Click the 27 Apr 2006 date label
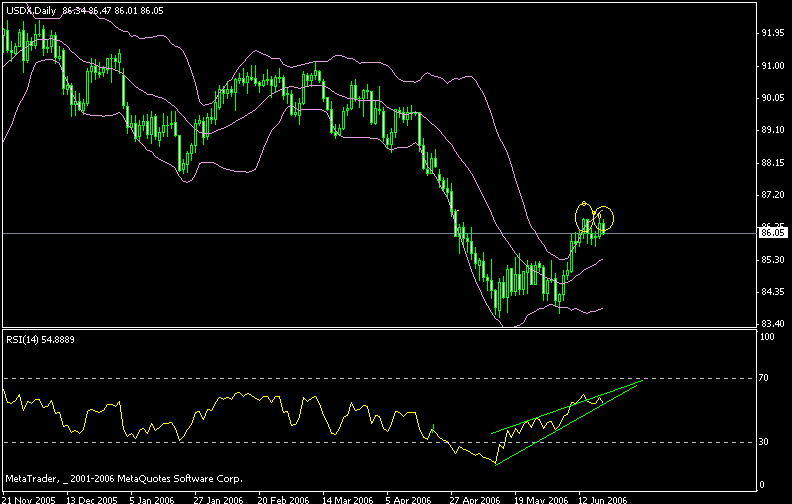792x504 pixels. 475,500
